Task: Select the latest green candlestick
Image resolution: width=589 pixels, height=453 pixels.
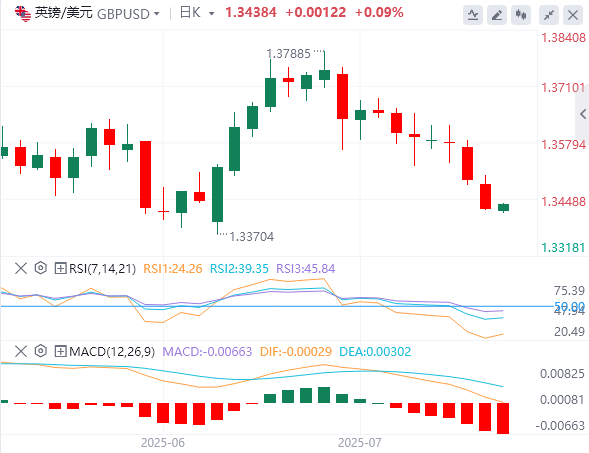Action: coord(503,207)
